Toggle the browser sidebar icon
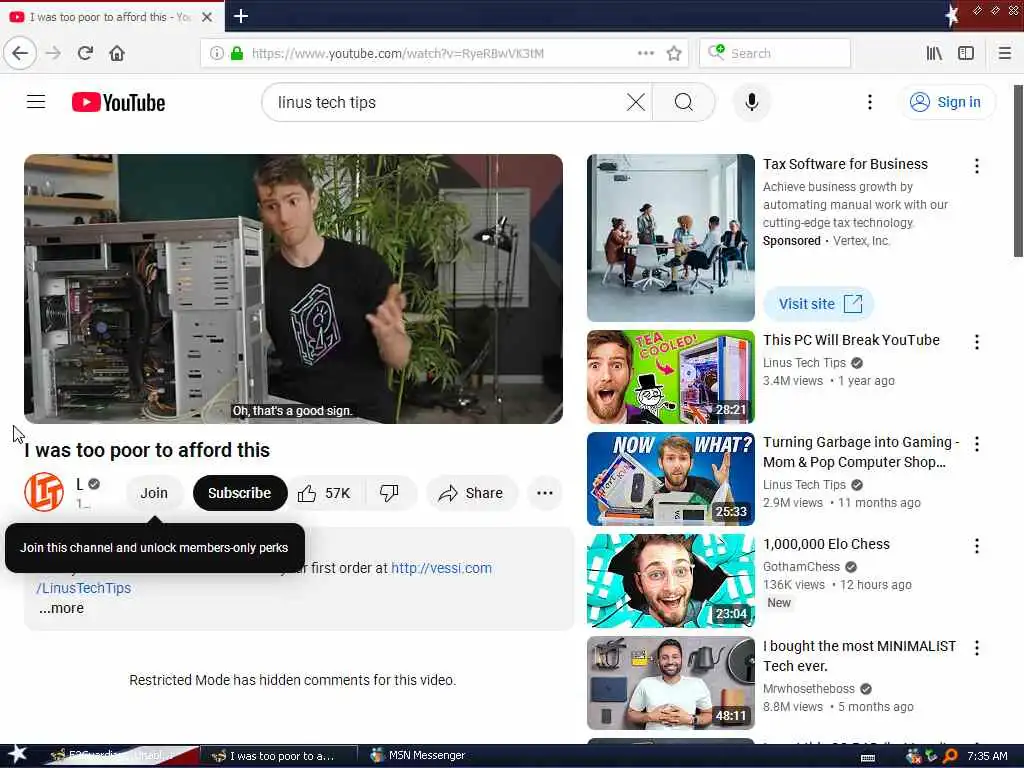The height and width of the screenshot is (768, 1024). (x=966, y=53)
